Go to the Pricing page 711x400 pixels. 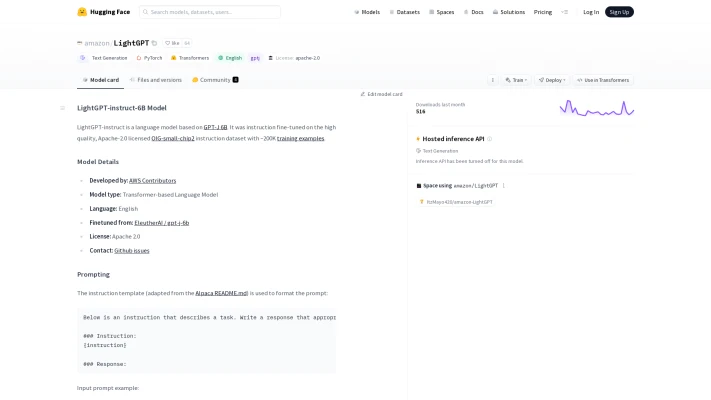[x=543, y=12]
